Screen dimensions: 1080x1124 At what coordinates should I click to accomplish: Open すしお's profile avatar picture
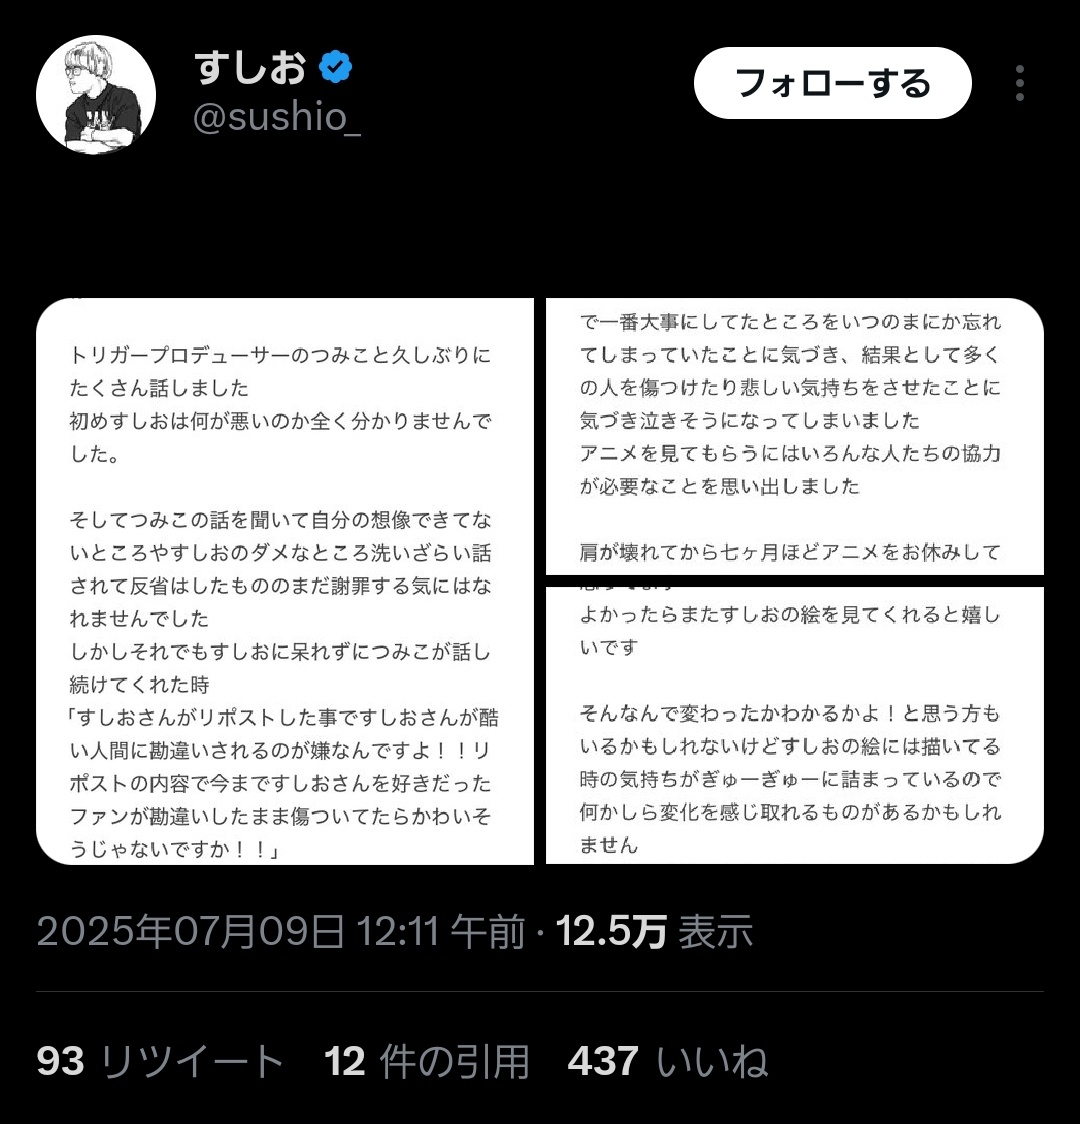click(96, 95)
